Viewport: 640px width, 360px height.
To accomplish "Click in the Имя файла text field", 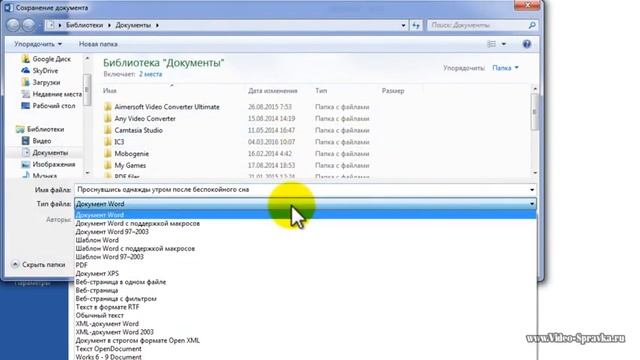I will (x=301, y=190).
